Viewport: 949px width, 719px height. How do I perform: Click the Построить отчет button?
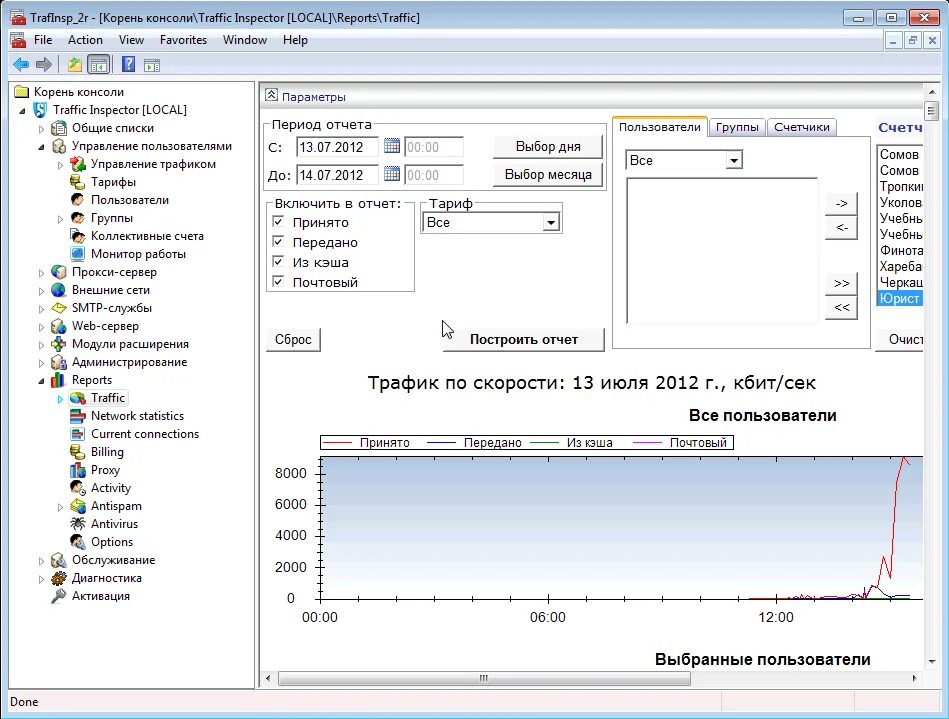pyautogui.click(x=524, y=339)
